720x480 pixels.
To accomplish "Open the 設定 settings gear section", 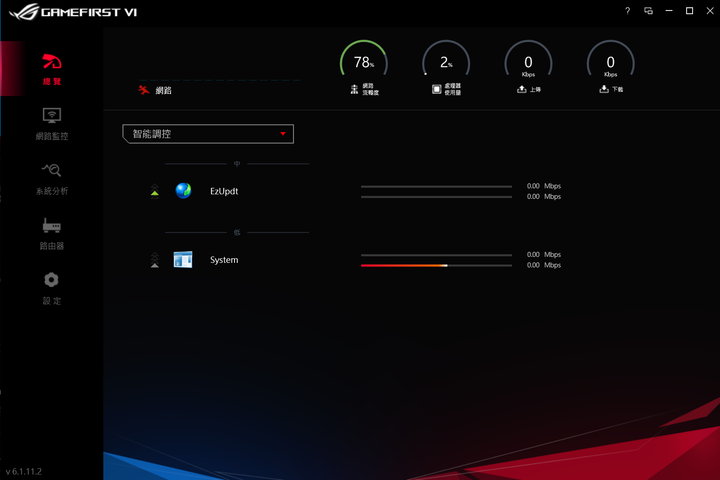I will [51, 289].
